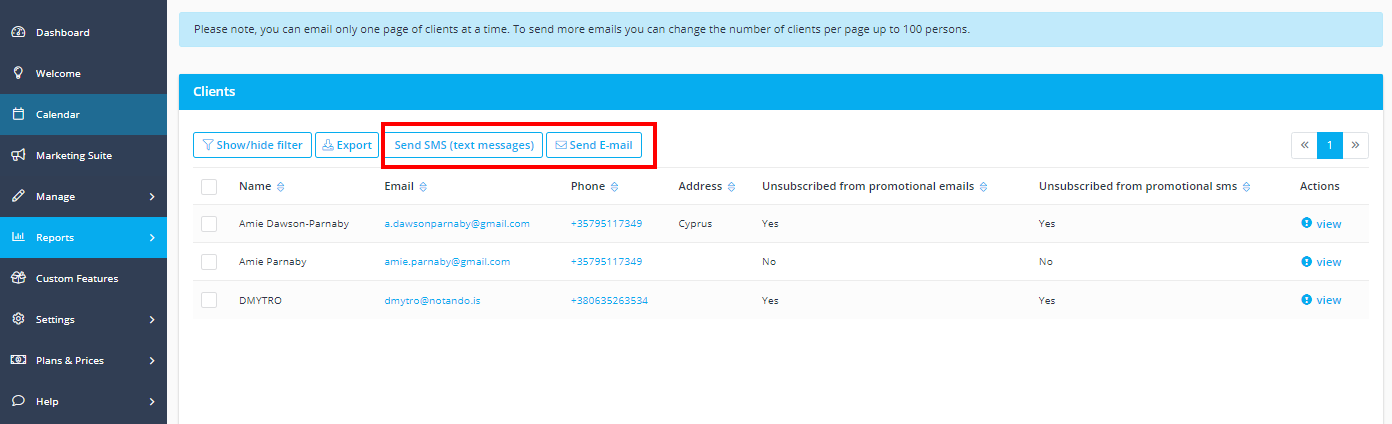
Task: Open view action for Amie Parnaby
Action: click(1321, 262)
